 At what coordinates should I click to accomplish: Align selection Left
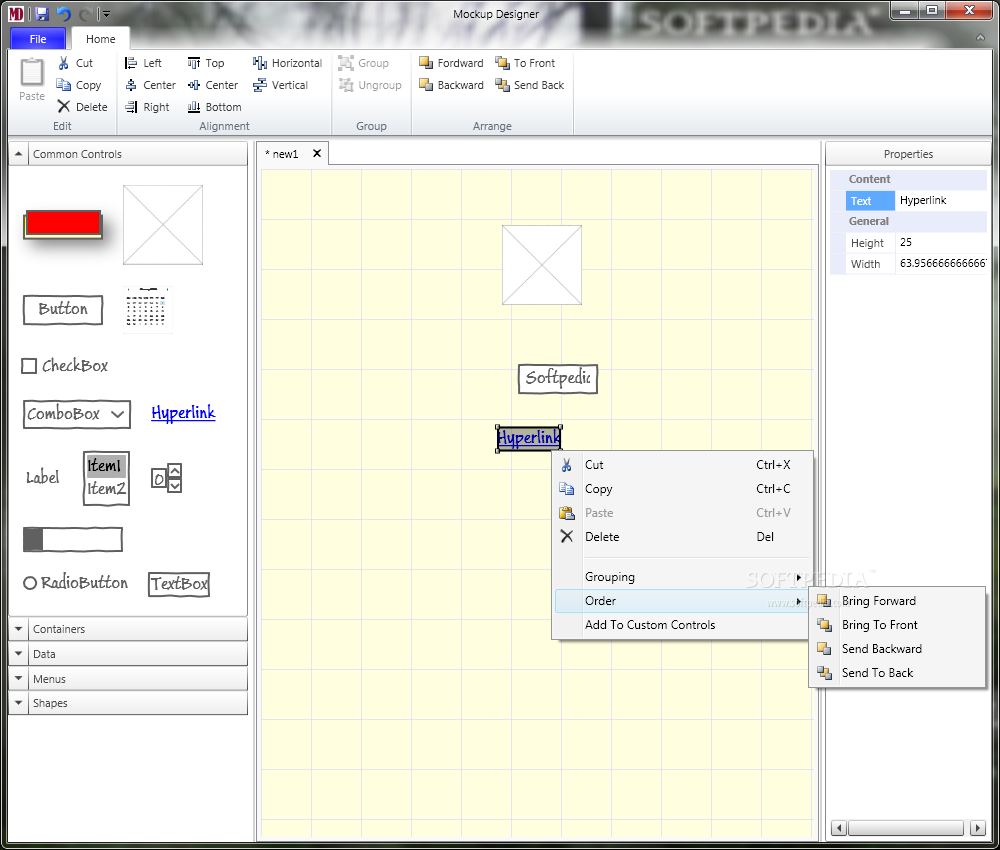143,63
